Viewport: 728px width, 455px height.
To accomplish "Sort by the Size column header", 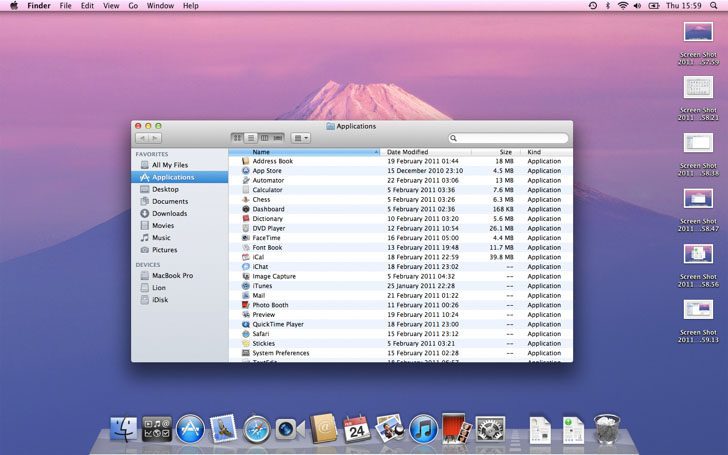I will click(496, 152).
